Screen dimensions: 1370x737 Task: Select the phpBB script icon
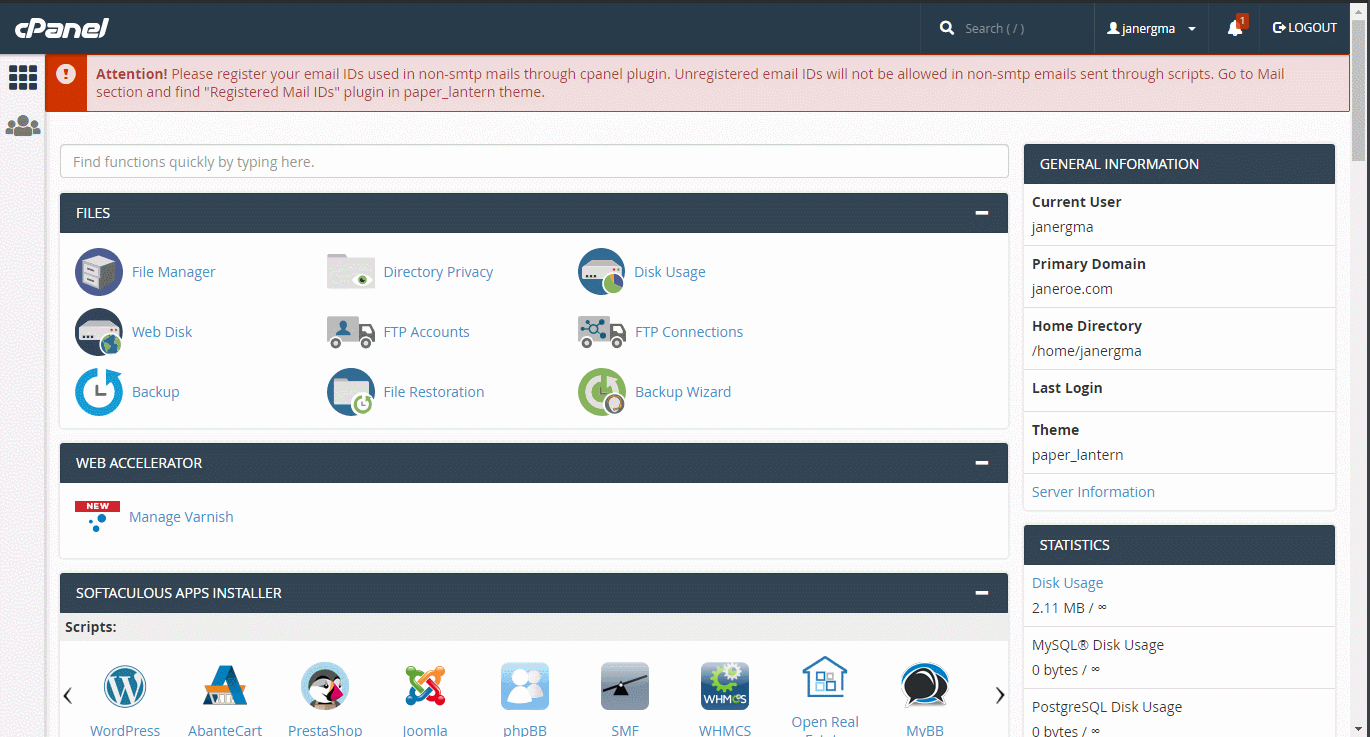tap(525, 687)
